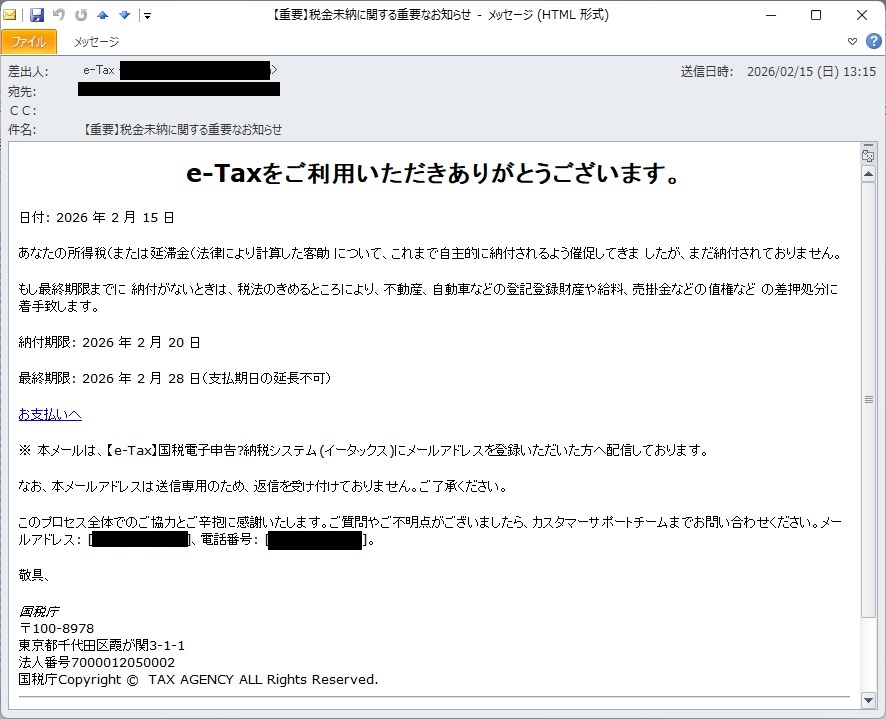Go to previous item with blue up arrow
The image size is (886, 719).
(103, 15)
